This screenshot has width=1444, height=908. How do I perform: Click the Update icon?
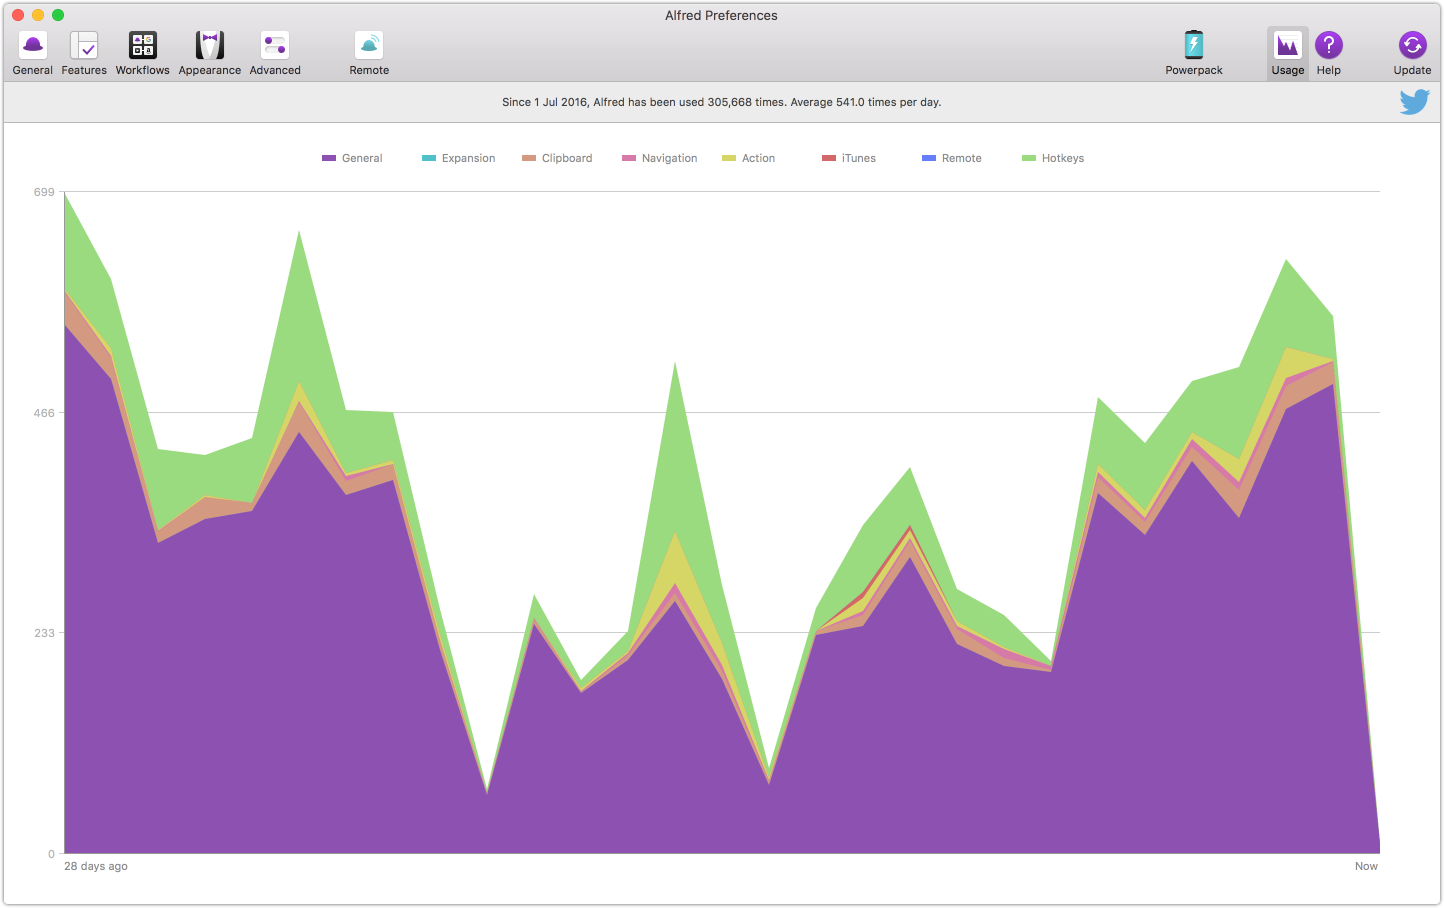(1413, 45)
